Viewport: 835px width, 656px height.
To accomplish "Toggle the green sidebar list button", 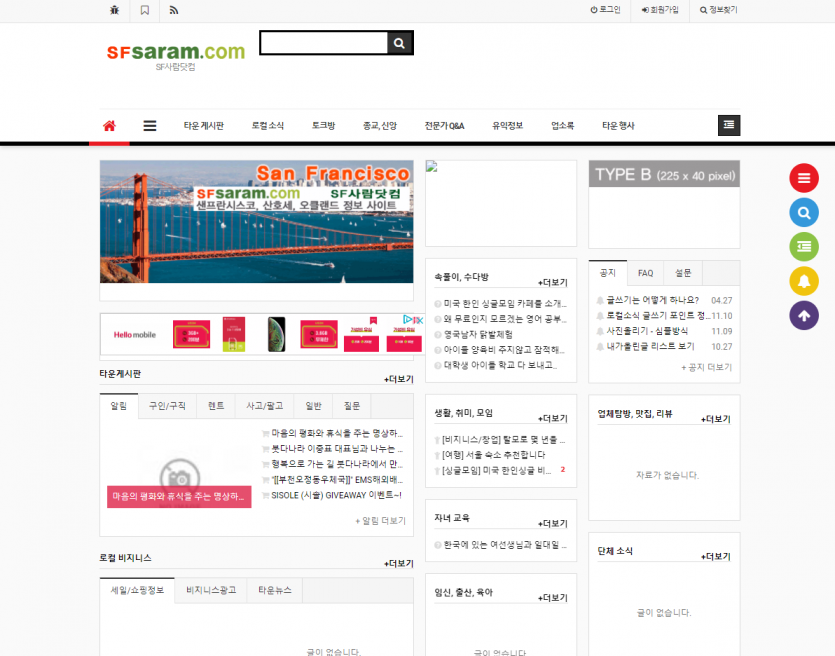I will coord(804,246).
